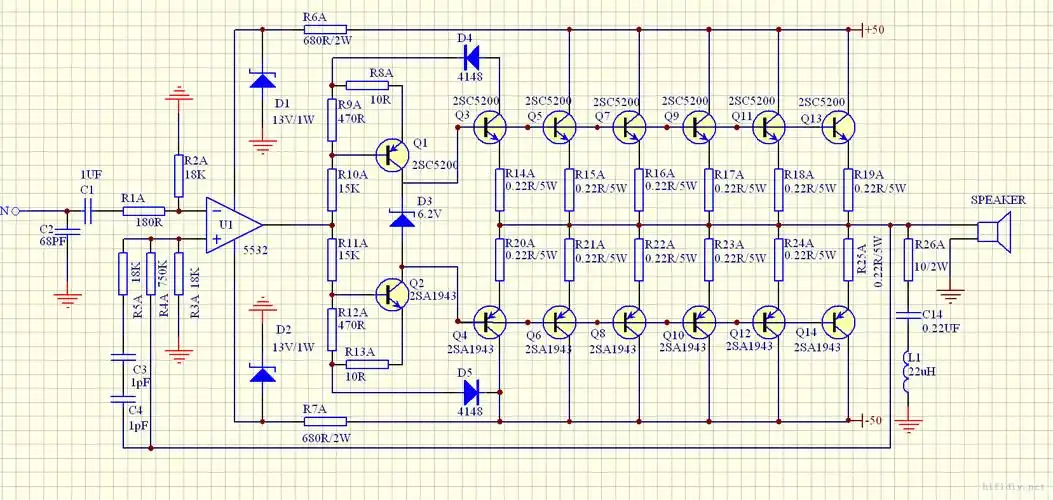
Task: Click the D1 13V/1W zener diode
Action: (x=262, y=80)
